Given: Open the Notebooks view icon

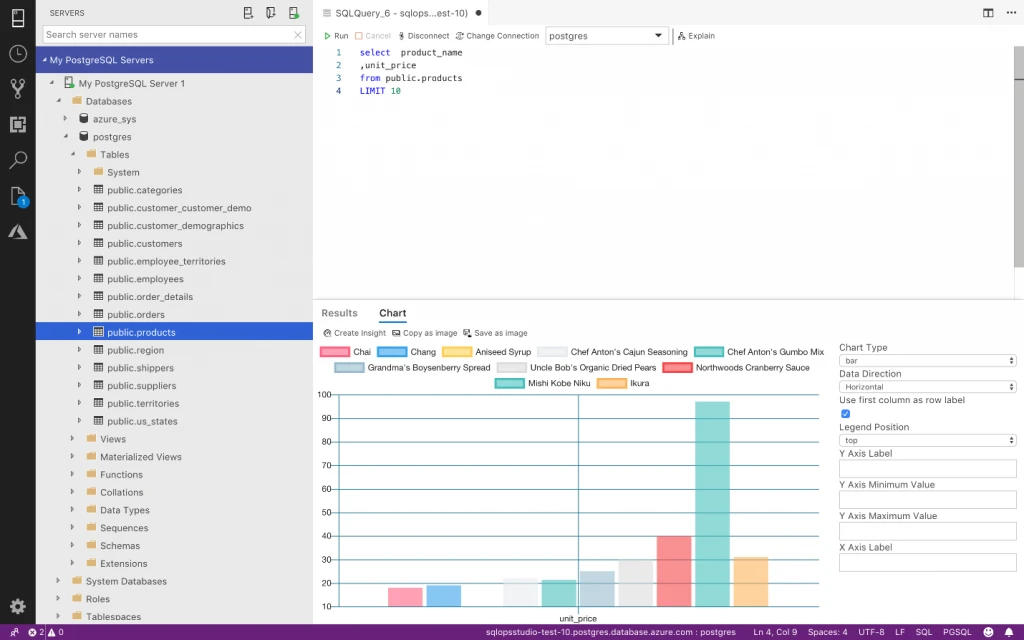Looking at the screenshot, I should tap(17, 197).
